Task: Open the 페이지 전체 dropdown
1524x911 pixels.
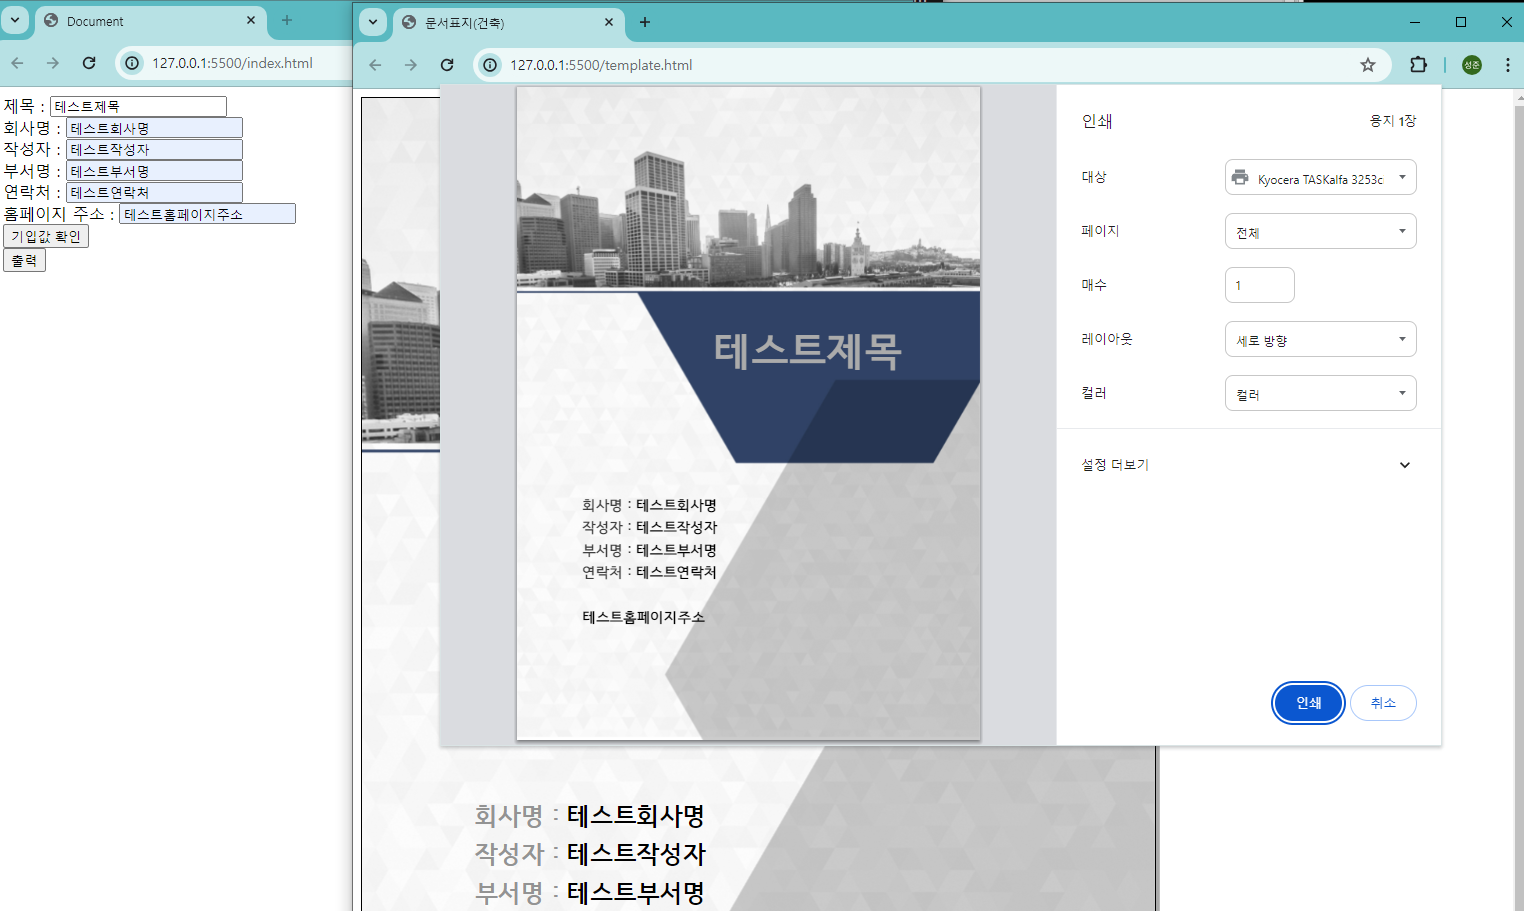Action: click(x=1320, y=232)
